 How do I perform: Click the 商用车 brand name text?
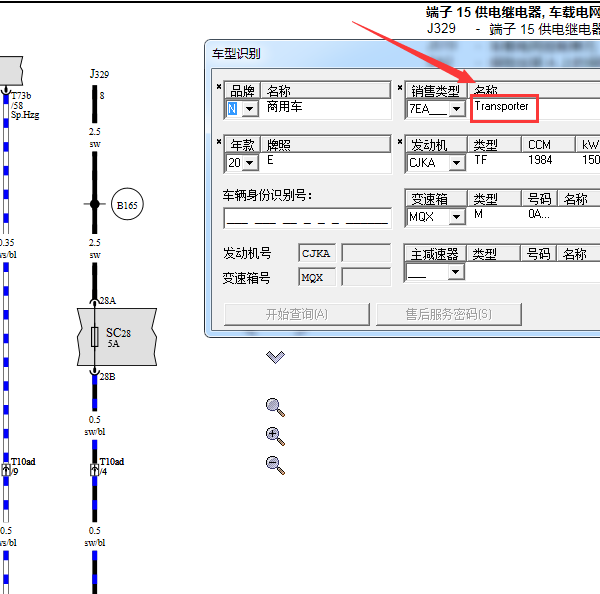click(284, 106)
